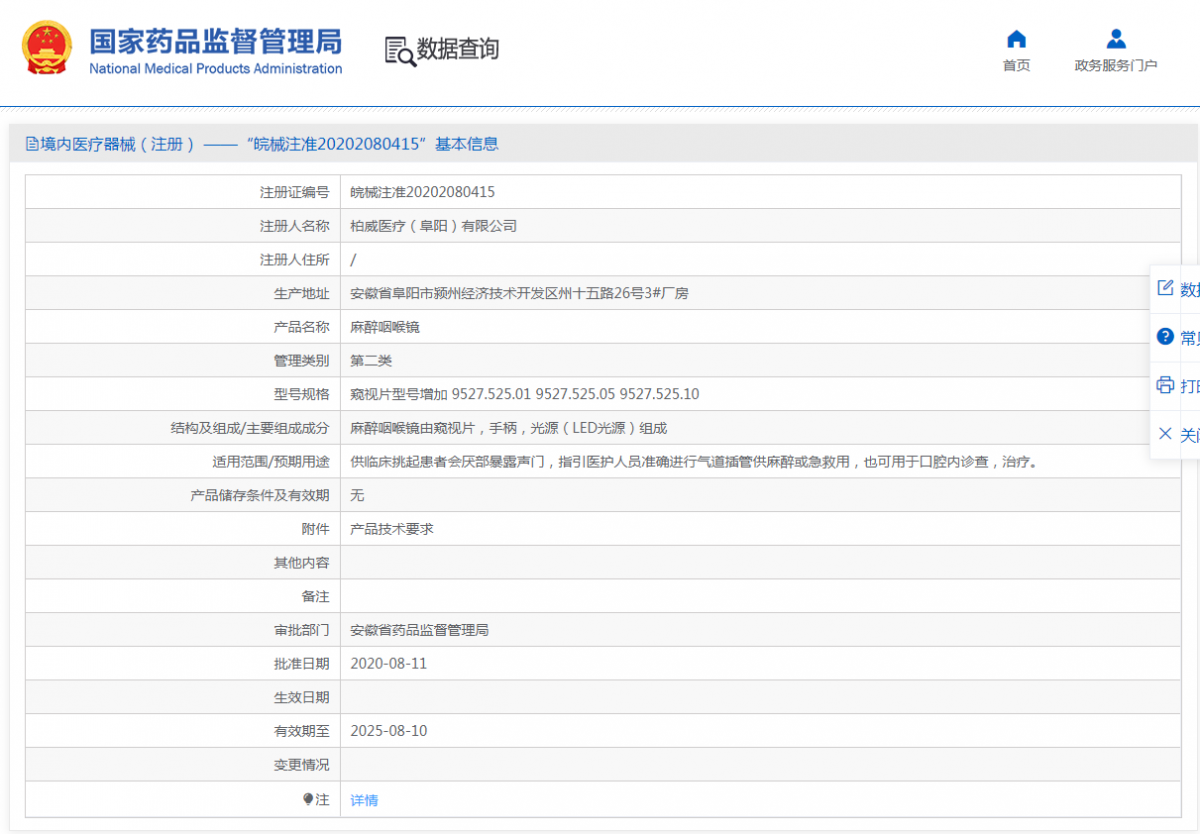This screenshot has height=834, width=1200.
Task: Click the national emblem logo
Action: tap(47, 48)
